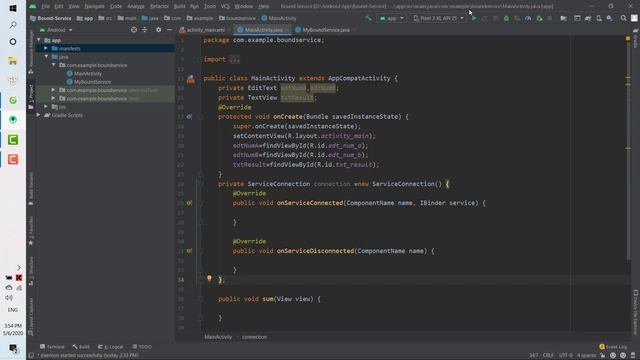The width and height of the screenshot is (640, 360).
Task: Click the yellow intention bulb on line 34
Action: point(209,278)
